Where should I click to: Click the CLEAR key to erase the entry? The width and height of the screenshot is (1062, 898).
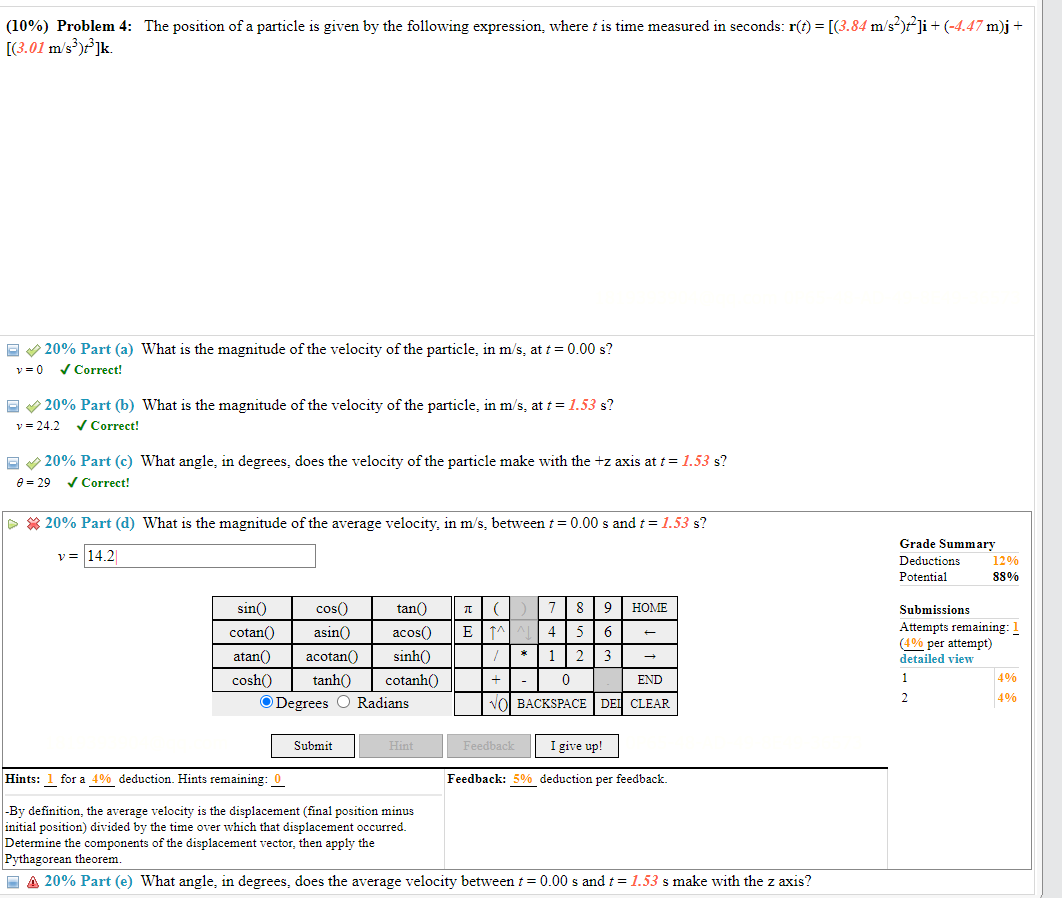pyautogui.click(x=649, y=703)
